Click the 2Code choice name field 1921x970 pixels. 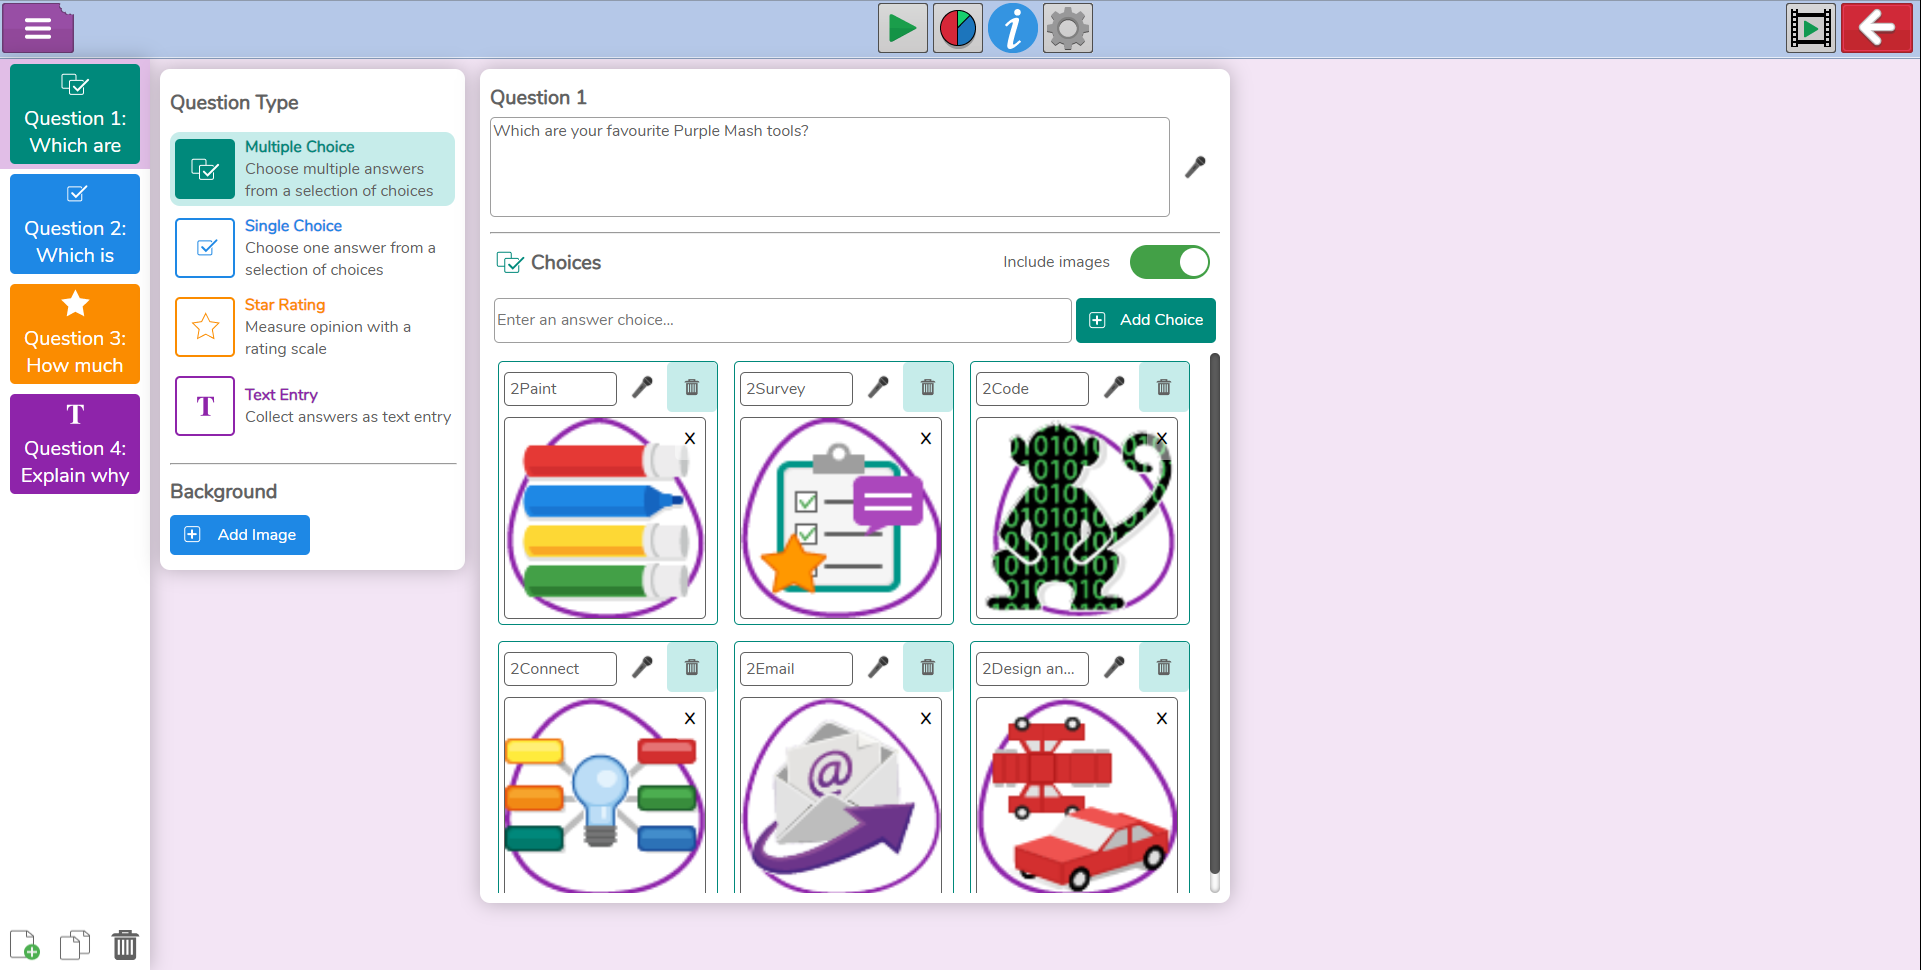click(1032, 388)
